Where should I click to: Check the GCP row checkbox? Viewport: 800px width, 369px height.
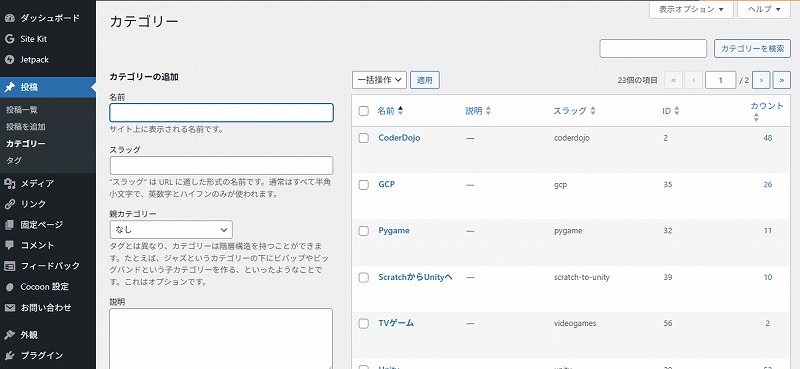(364, 185)
